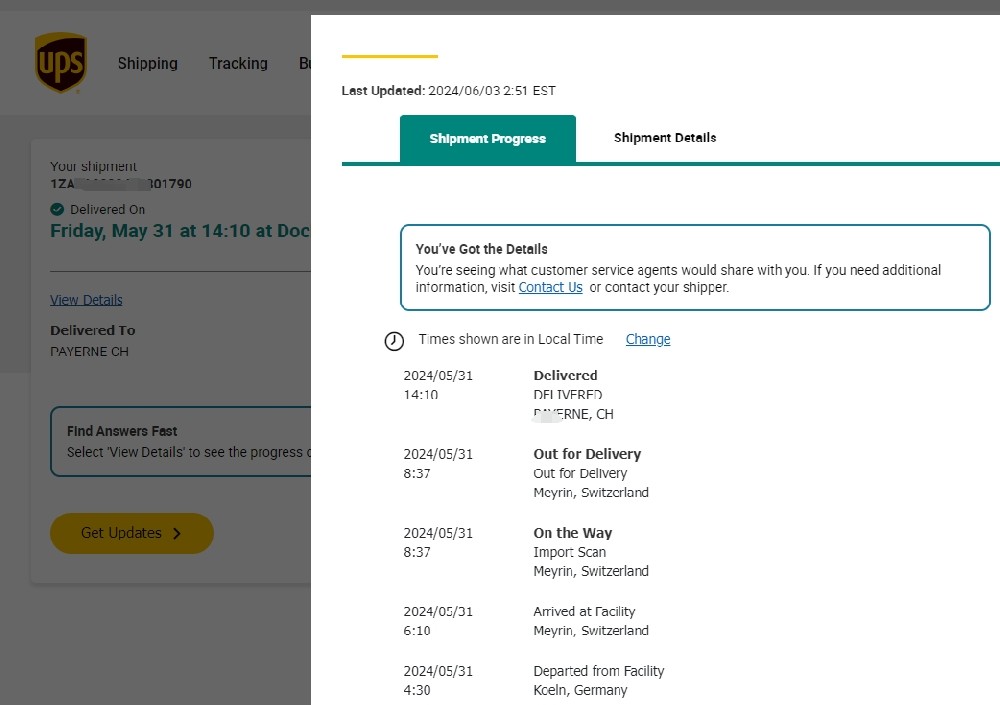Select the tracking number under Your shipment

pos(121,184)
